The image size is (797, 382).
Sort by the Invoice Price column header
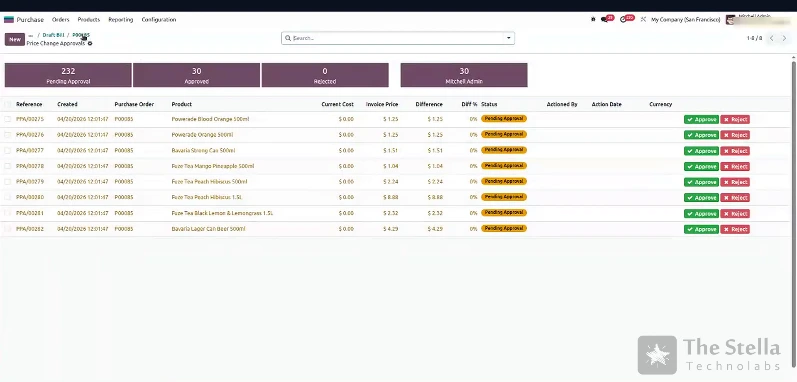click(x=382, y=104)
